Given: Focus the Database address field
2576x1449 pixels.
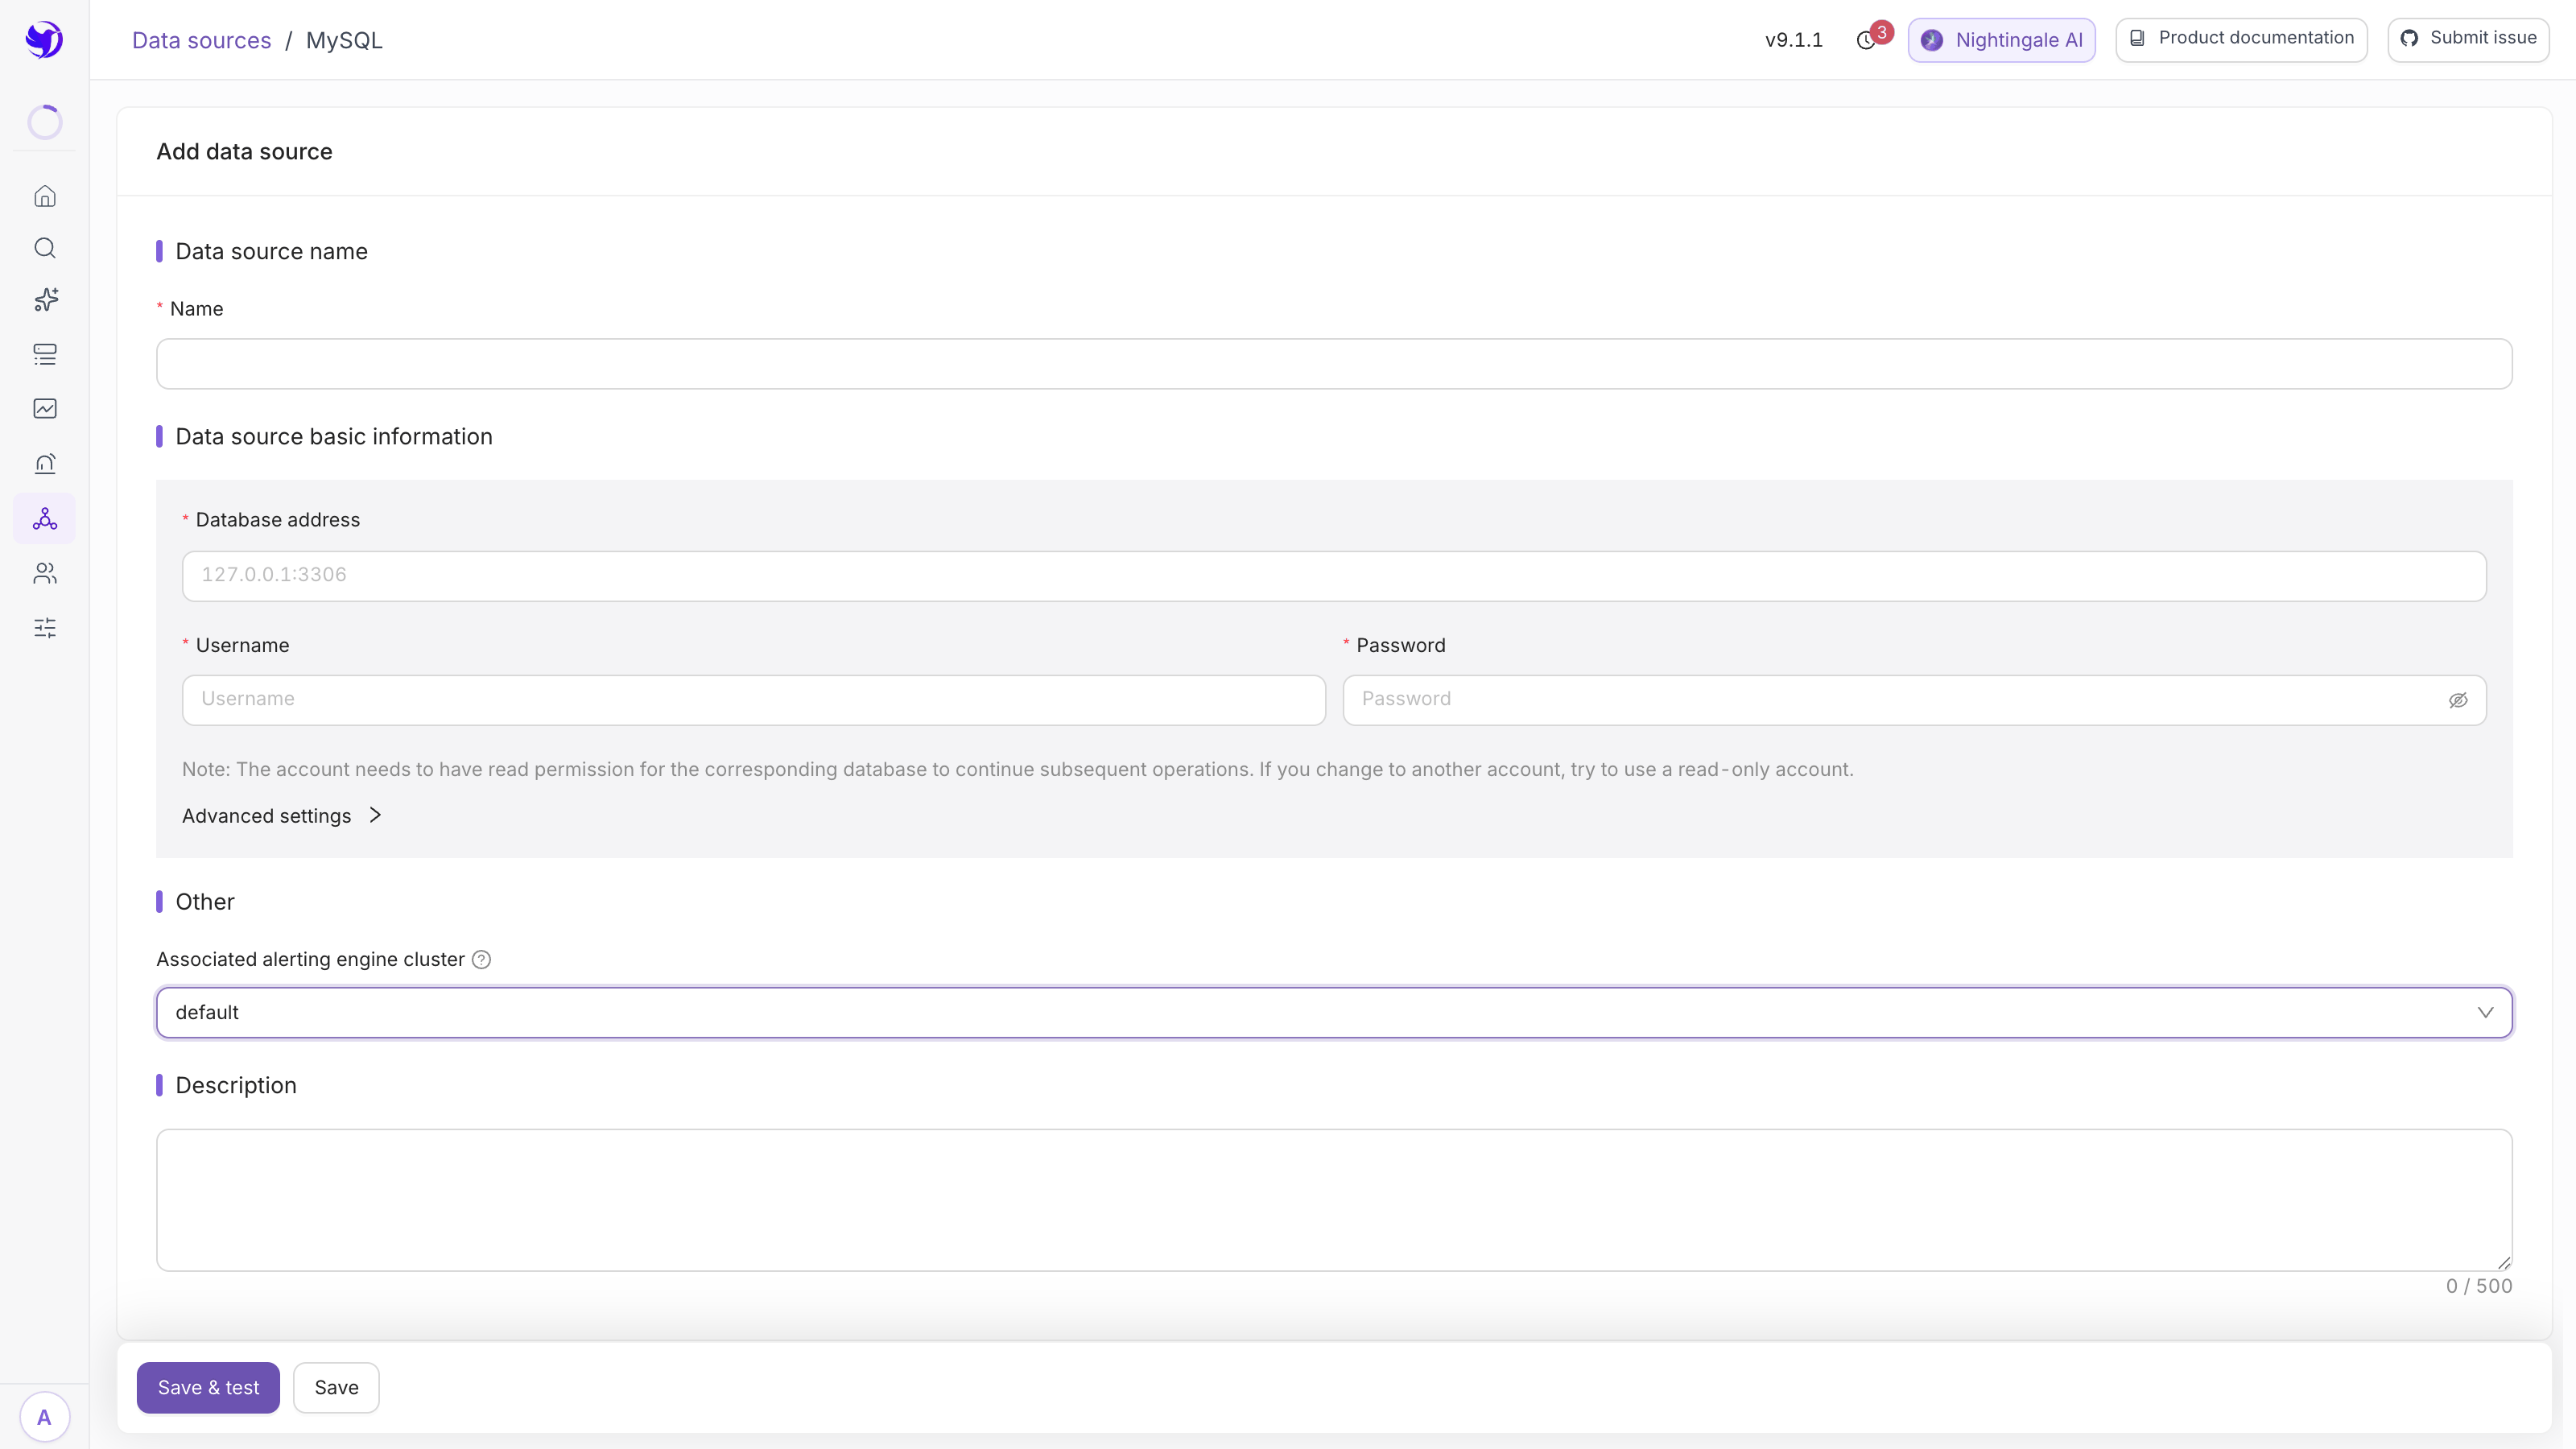Looking at the screenshot, I should (1334, 576).
